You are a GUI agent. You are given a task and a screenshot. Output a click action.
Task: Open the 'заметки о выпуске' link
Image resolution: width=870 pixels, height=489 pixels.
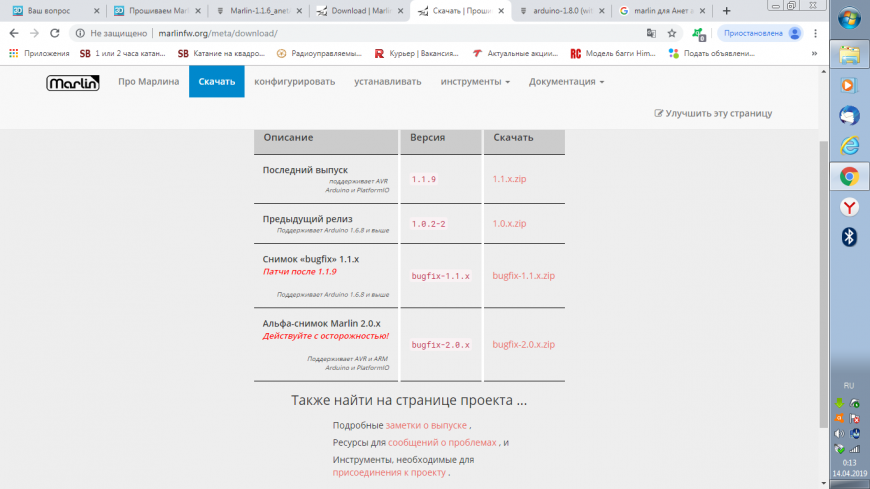(426, 425)
